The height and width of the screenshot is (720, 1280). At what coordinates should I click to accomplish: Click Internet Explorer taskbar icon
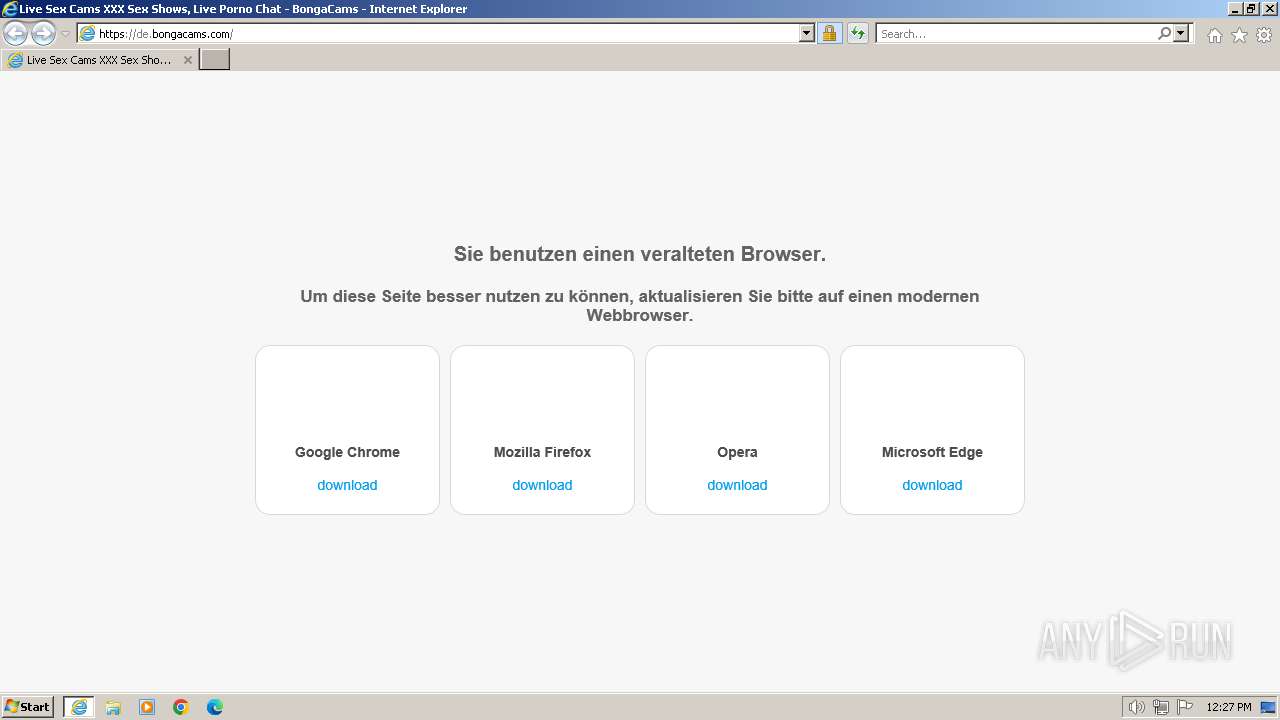(79, 707)
